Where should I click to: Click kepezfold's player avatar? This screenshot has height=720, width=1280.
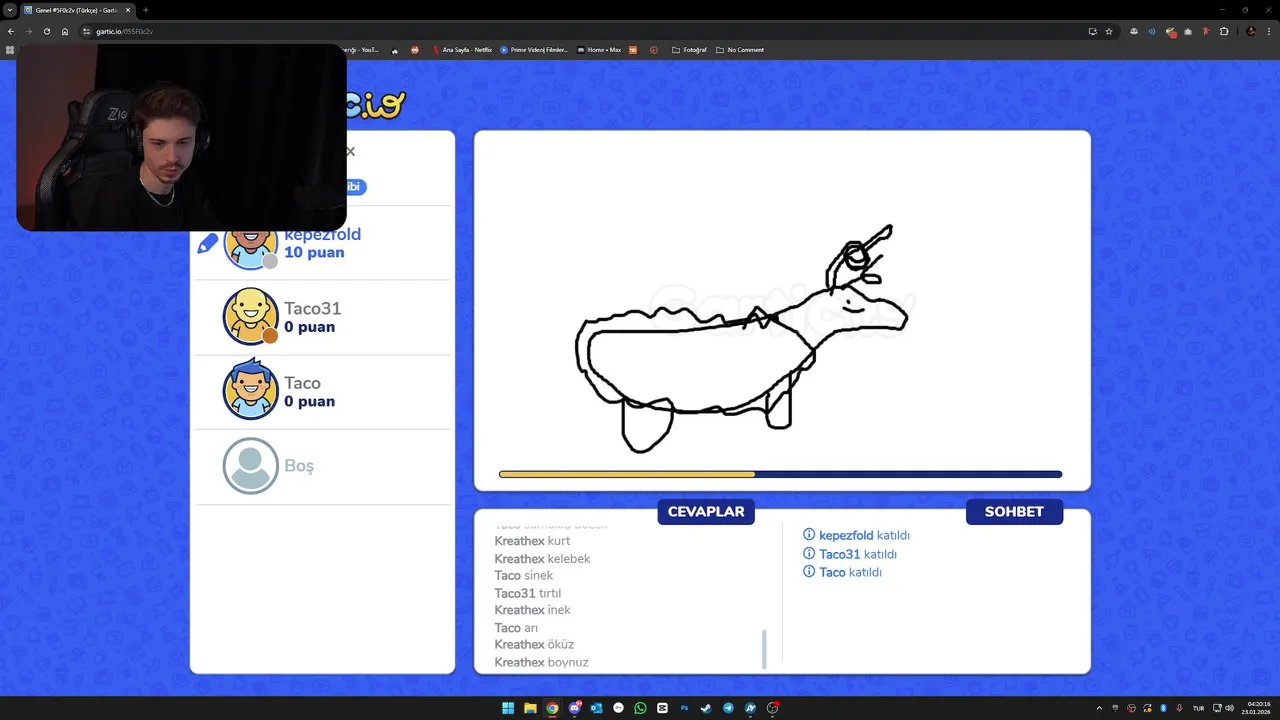(x=250, y=248)
